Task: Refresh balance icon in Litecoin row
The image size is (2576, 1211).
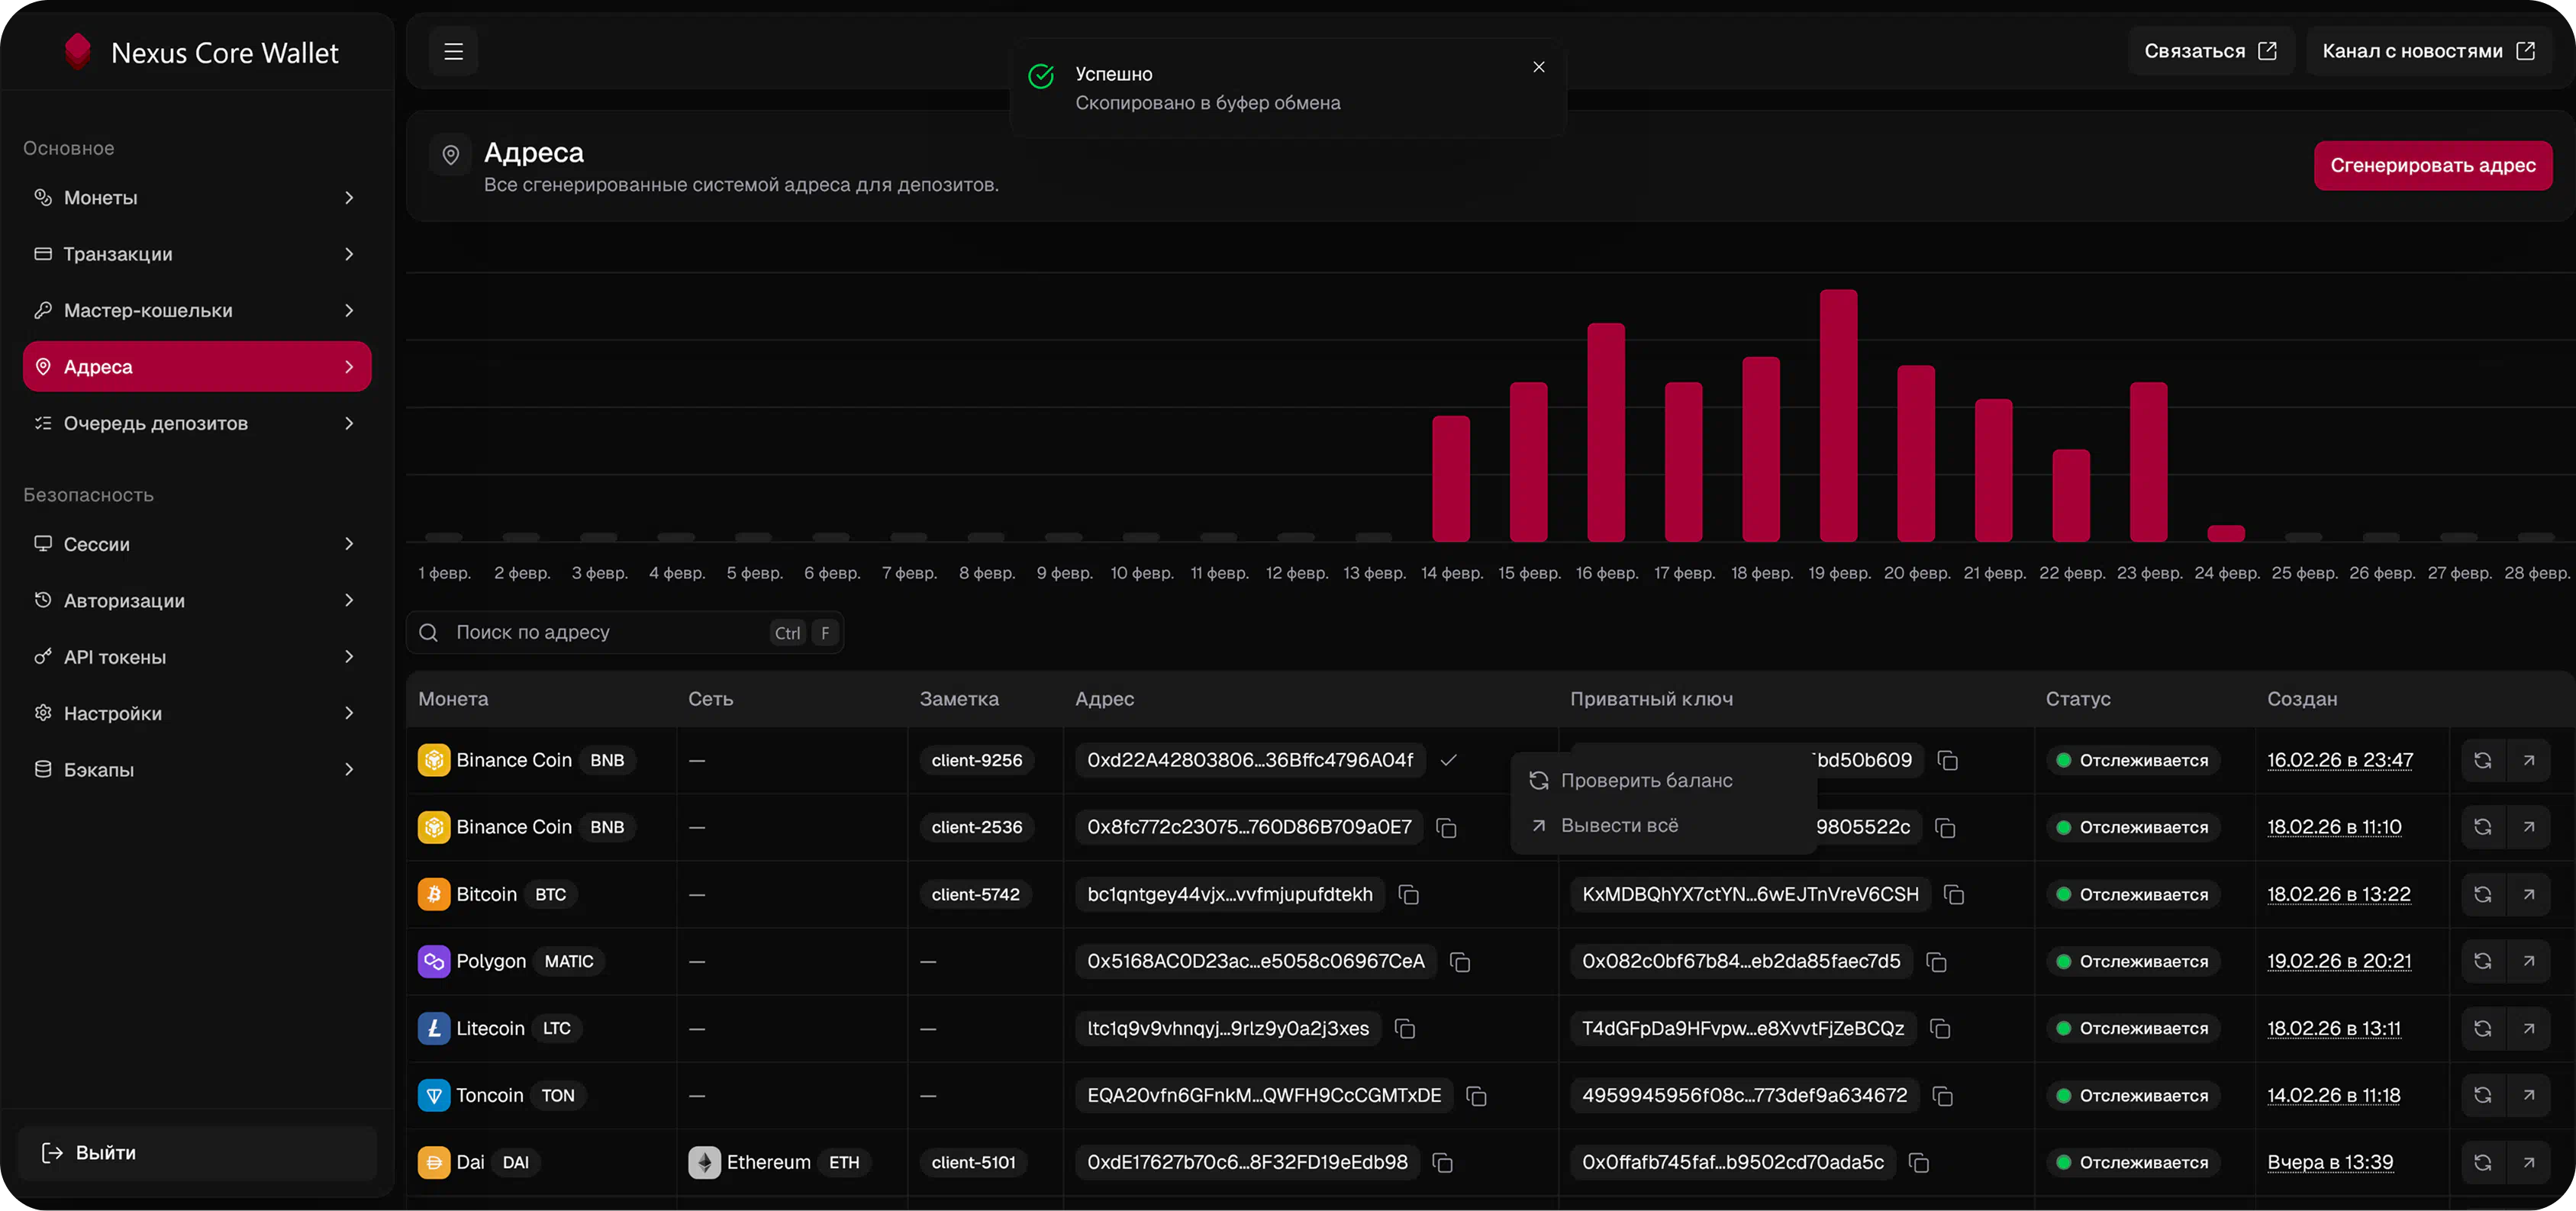Action: click(x=2482, y=1028)
